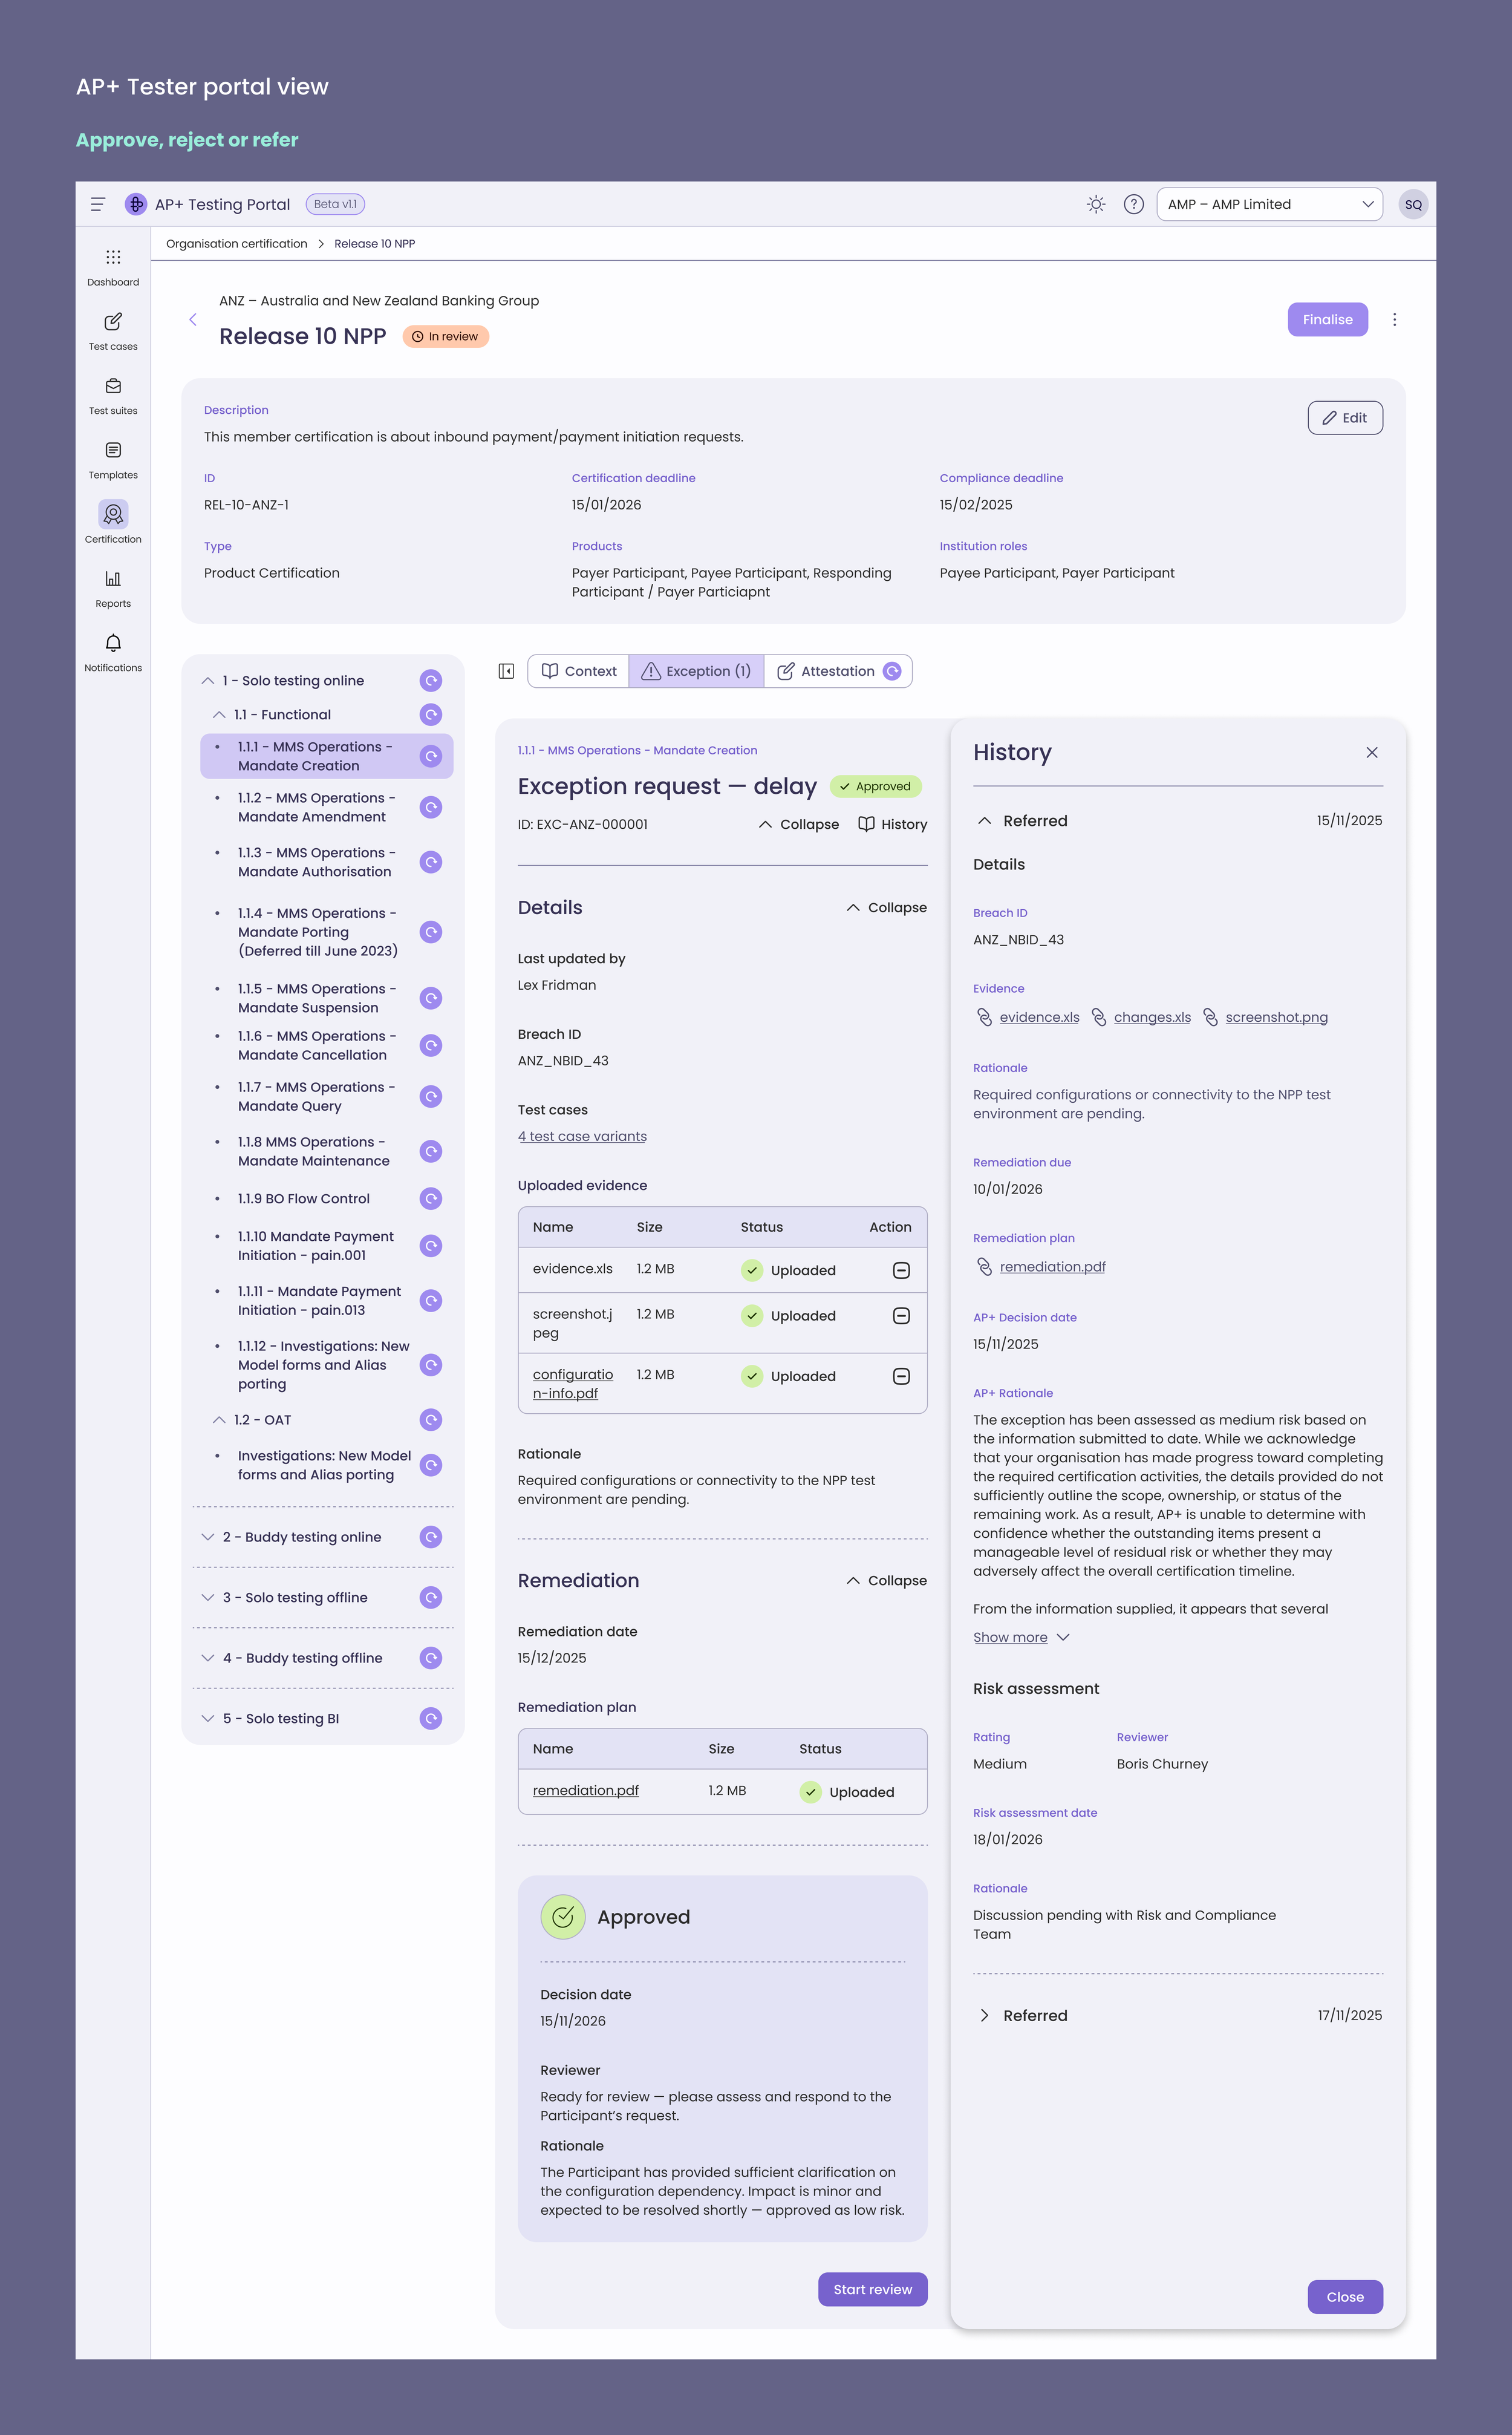Click the help question mark icon
The width and height of the screenshot is (1512, 2435).
[x=1133, y=204]
